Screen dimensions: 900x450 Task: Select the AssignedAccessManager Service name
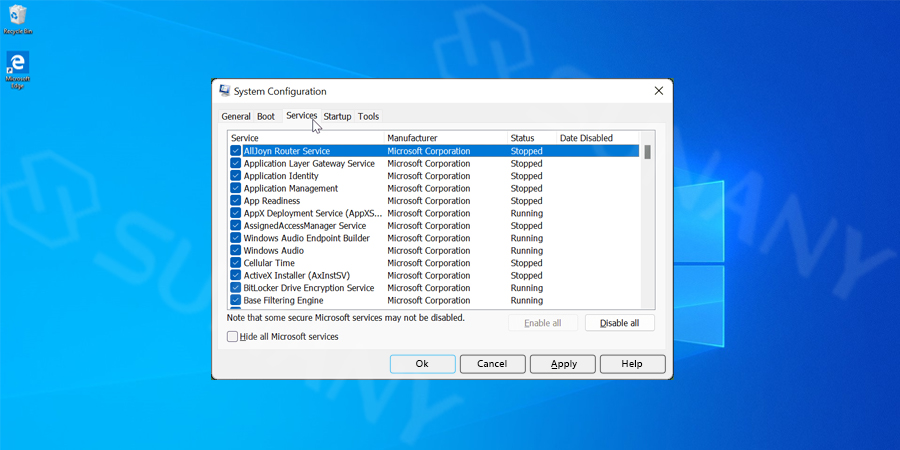305,226
